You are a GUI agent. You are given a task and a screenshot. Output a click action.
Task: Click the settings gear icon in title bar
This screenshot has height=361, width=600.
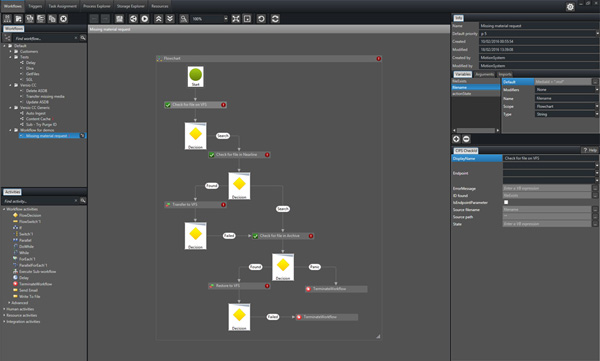570,7
